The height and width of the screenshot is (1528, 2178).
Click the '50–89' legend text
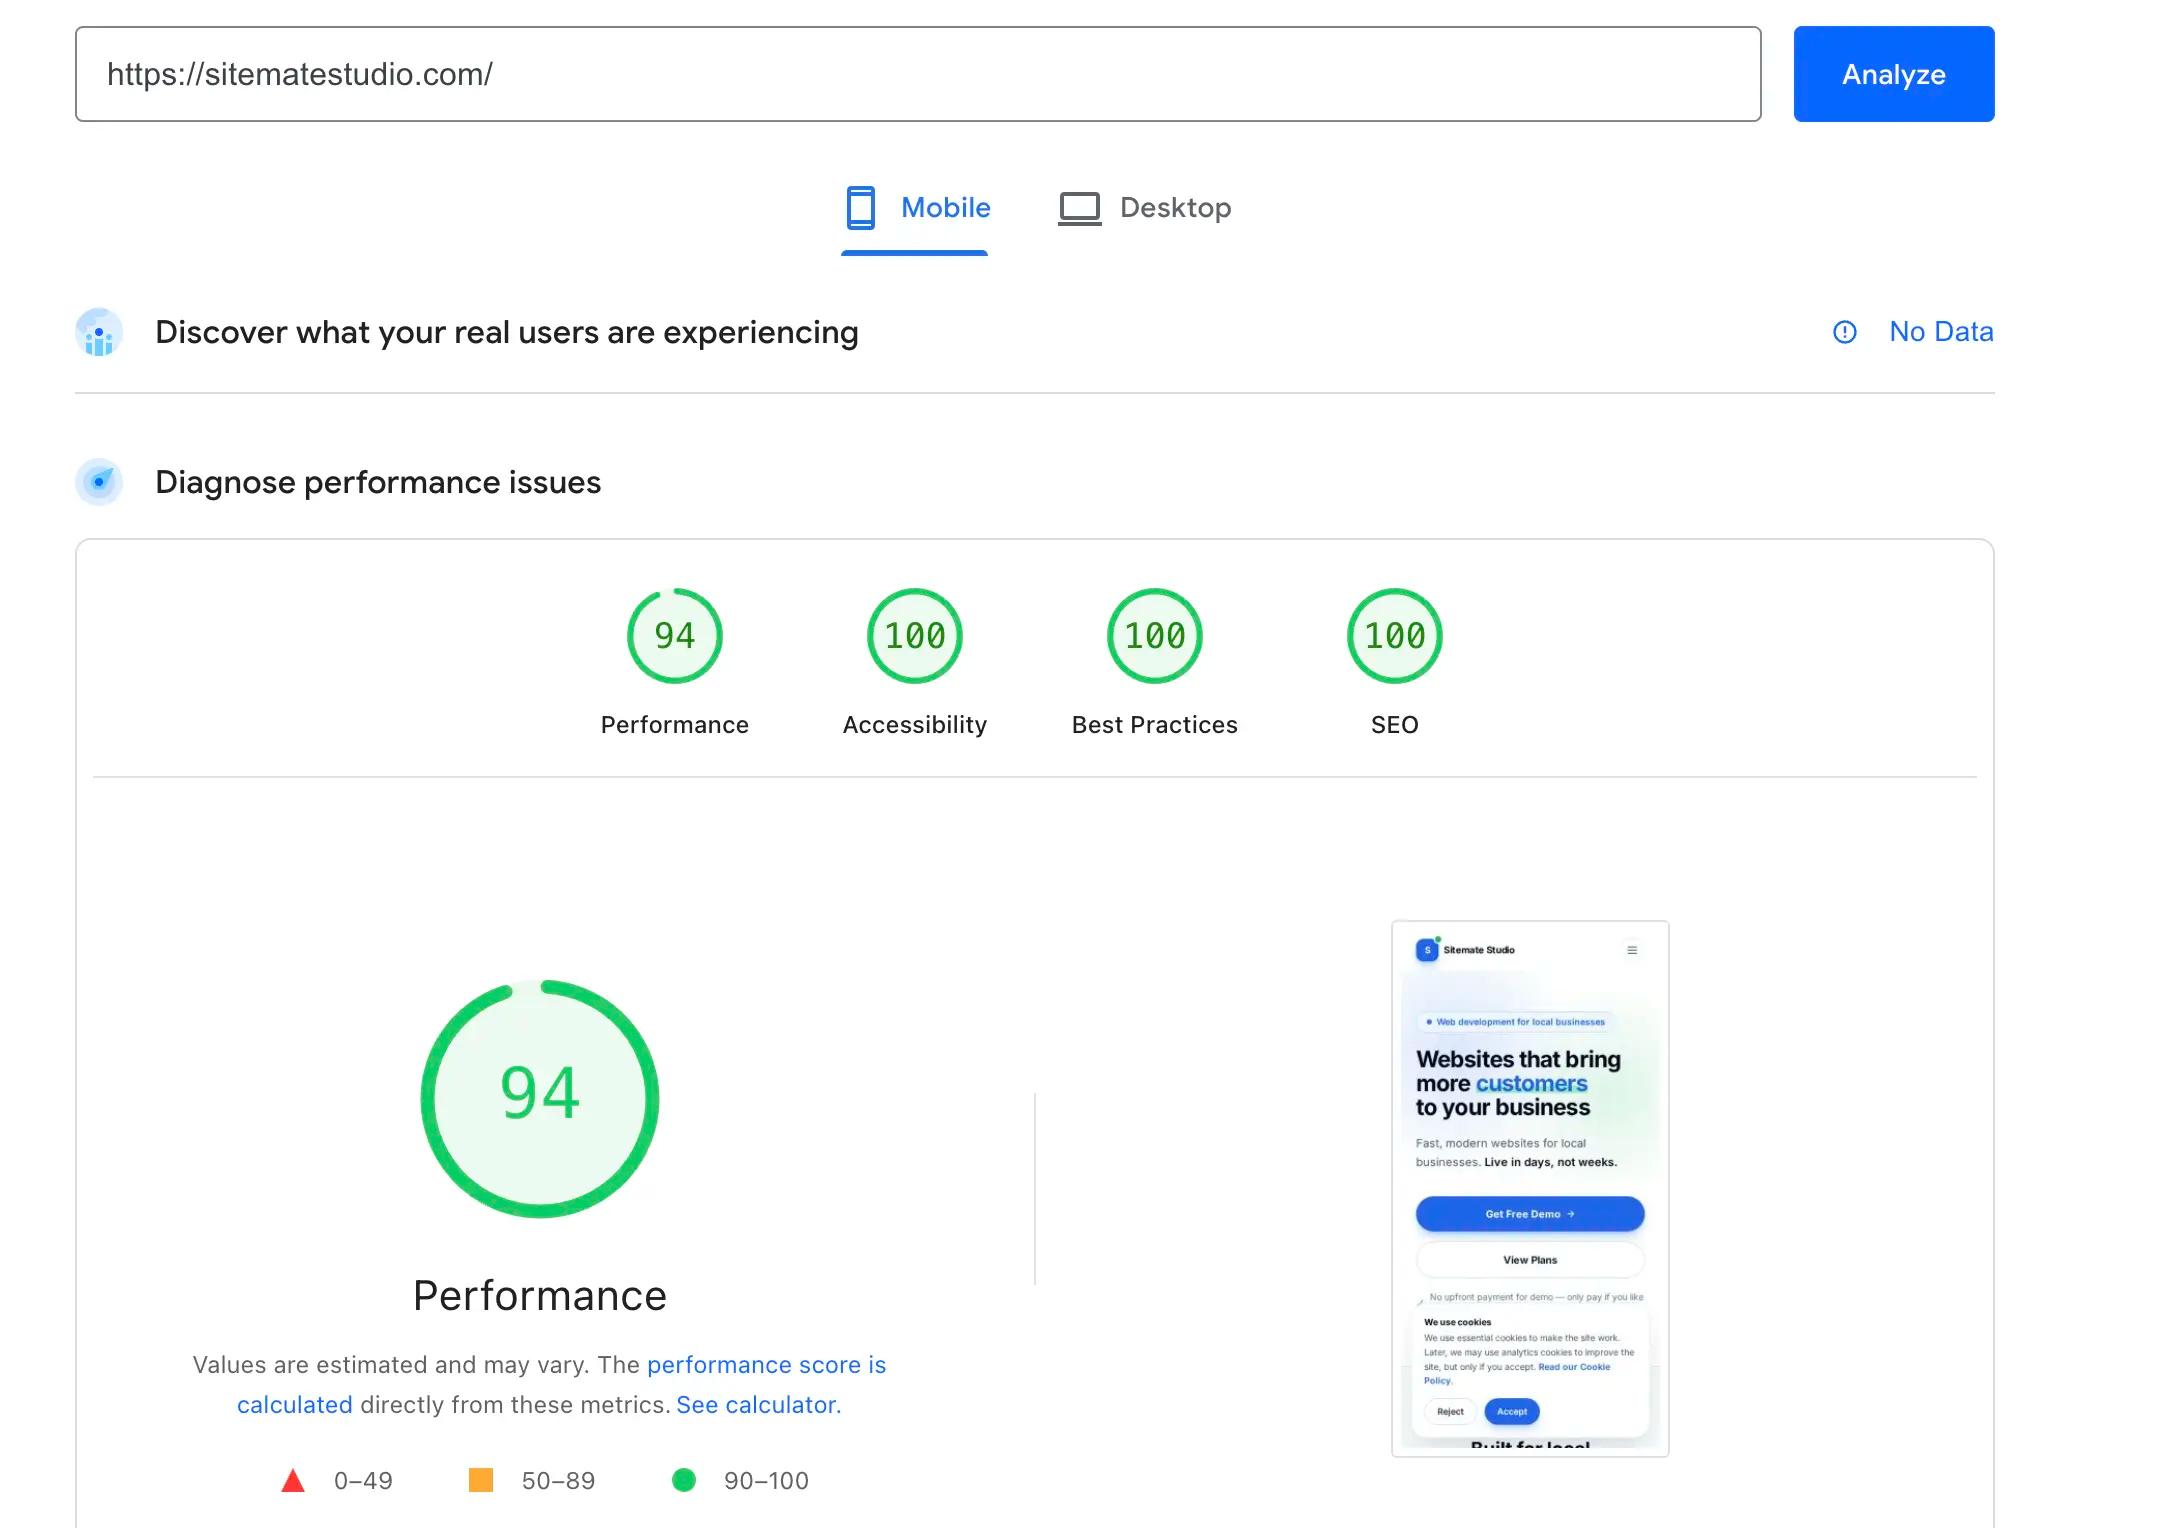tap(558, 1481)
